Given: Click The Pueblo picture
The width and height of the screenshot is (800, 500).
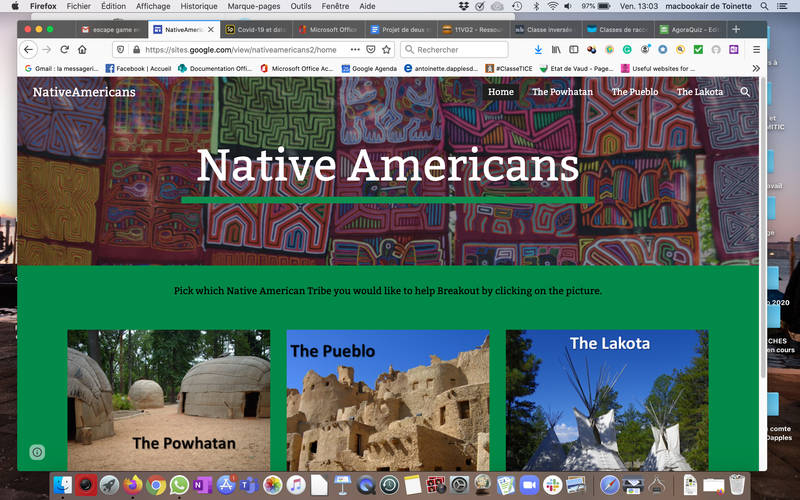Looking at the screenshot, I should click(388, 400).
